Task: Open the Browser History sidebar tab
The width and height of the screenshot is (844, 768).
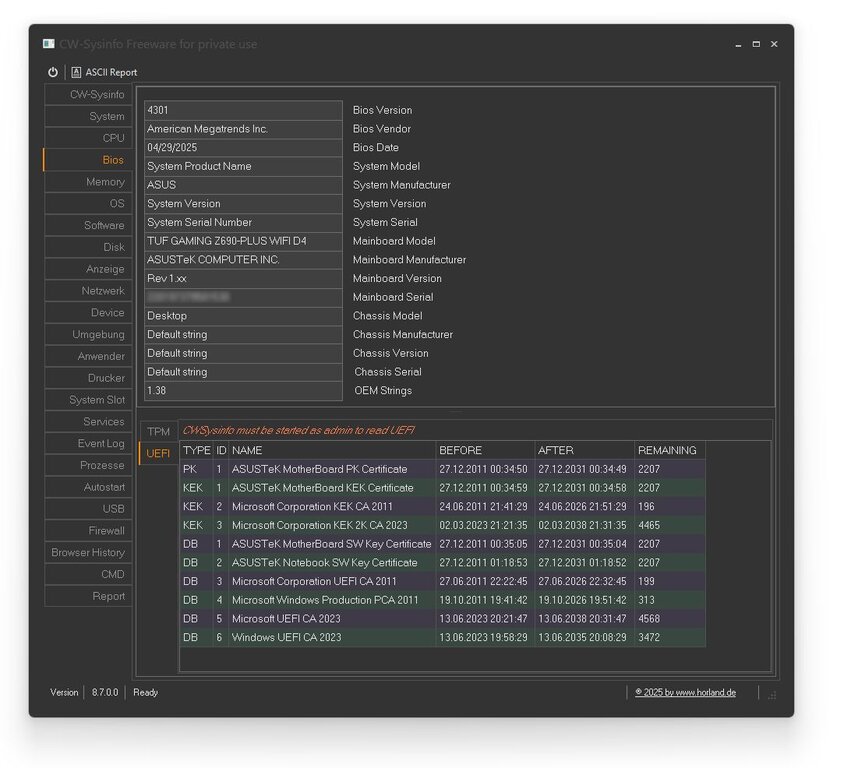Action: pyautogui.click(x=88, y=552)
